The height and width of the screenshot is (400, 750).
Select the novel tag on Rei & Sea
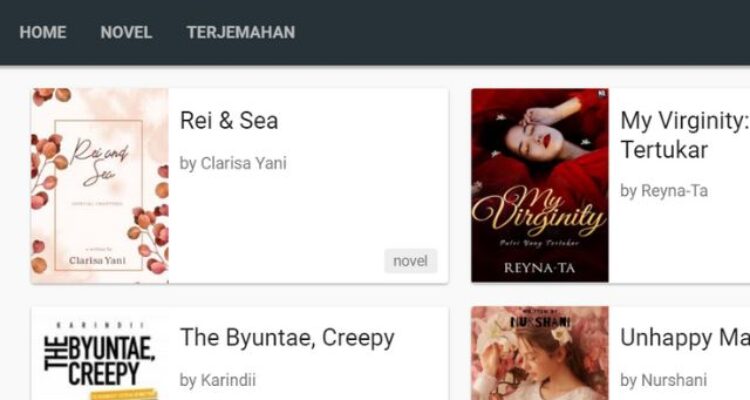pyautogui.click(x=410, y=261)
